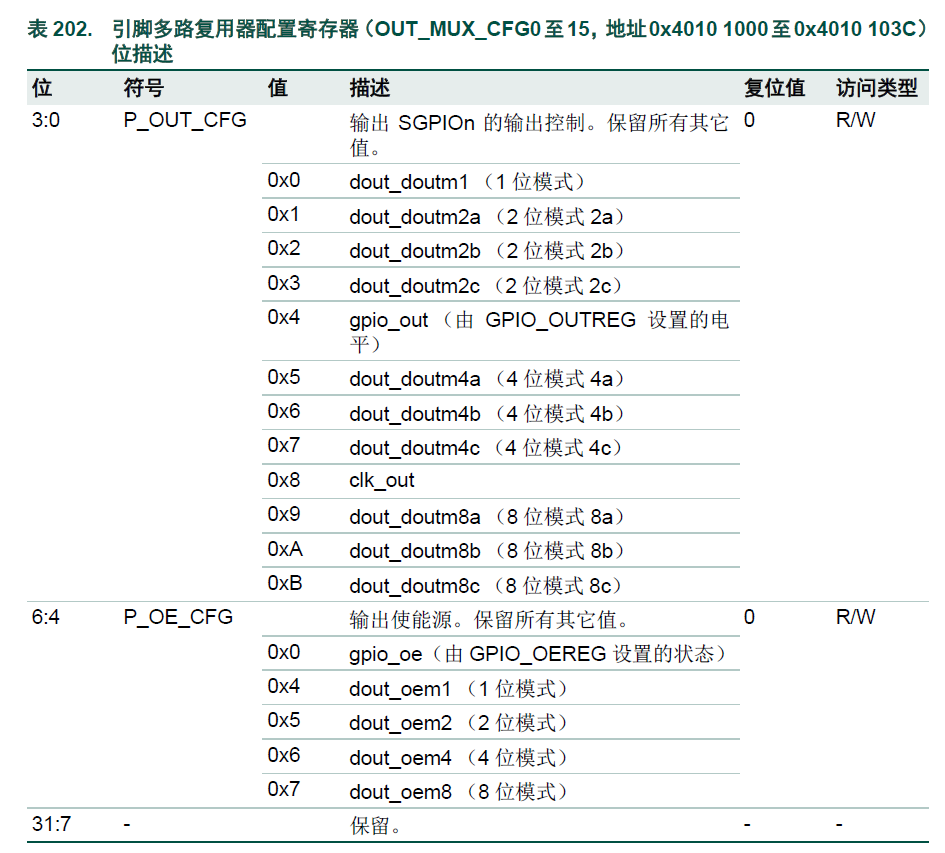945x853 pixels.
Task: Click reset value 0 for P_OUT_CFG
Action: point(749,120)
